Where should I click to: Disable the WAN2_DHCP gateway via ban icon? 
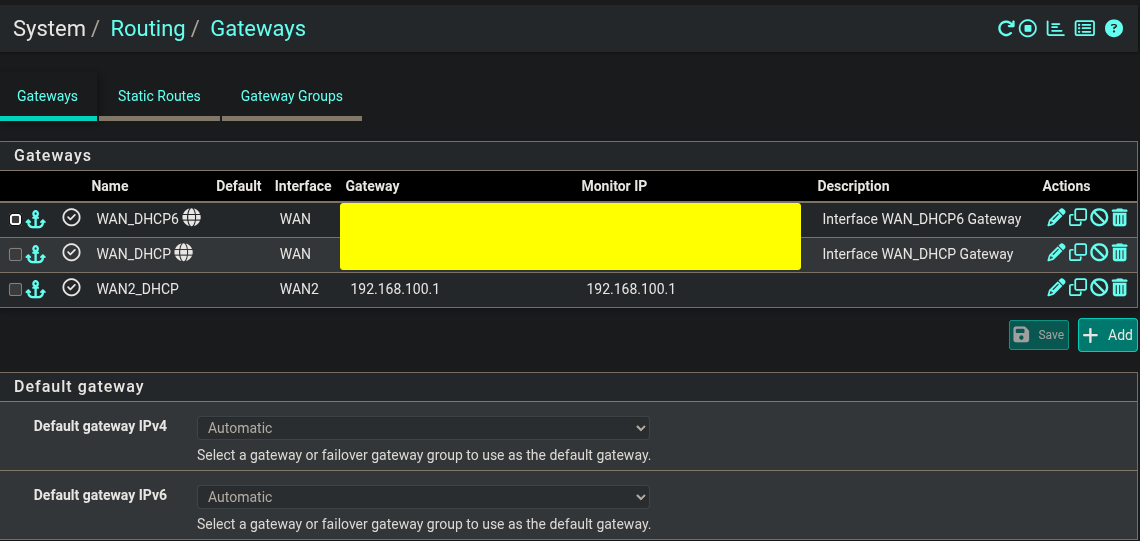1099,288
